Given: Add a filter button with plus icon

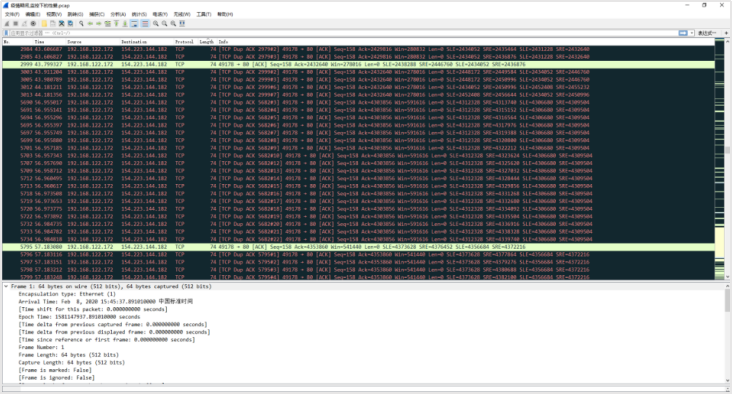Looking at the screenshot, I should [x=726, y=33].
